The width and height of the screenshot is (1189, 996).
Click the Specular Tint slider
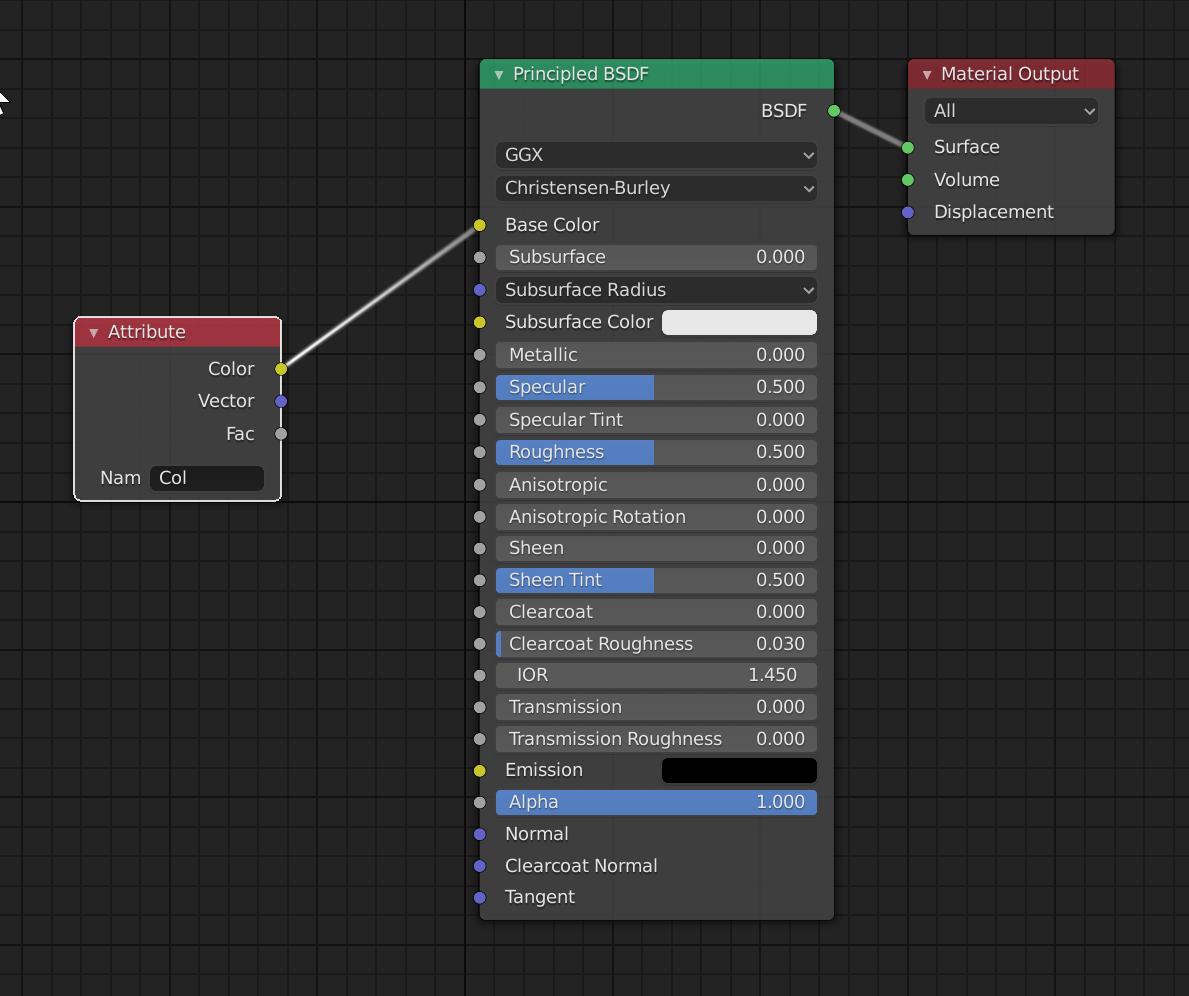point(656,419)
